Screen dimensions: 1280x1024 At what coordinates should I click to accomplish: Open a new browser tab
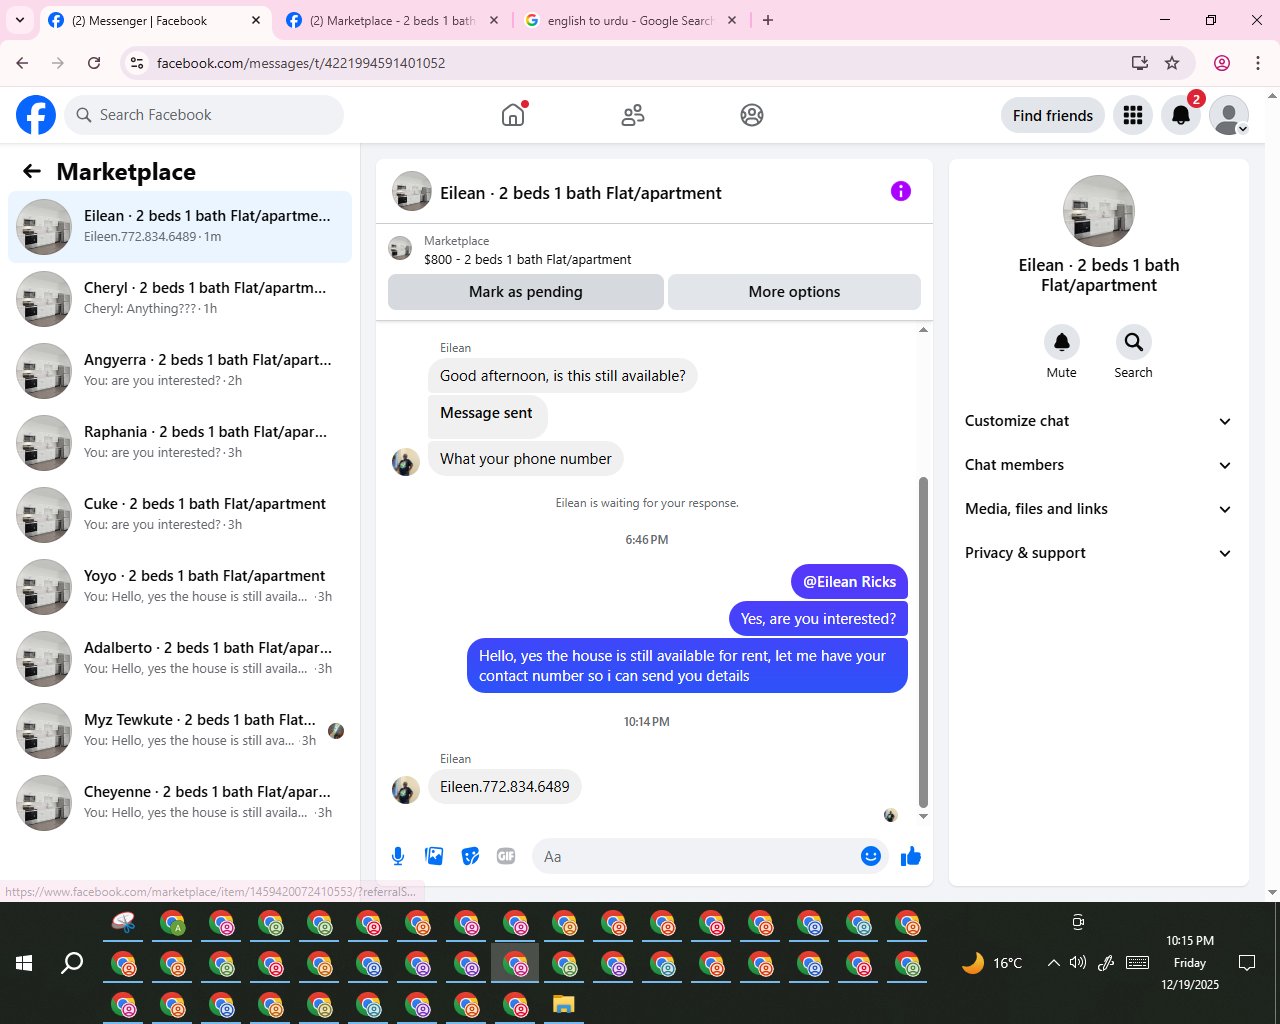(x=768, y=20)
